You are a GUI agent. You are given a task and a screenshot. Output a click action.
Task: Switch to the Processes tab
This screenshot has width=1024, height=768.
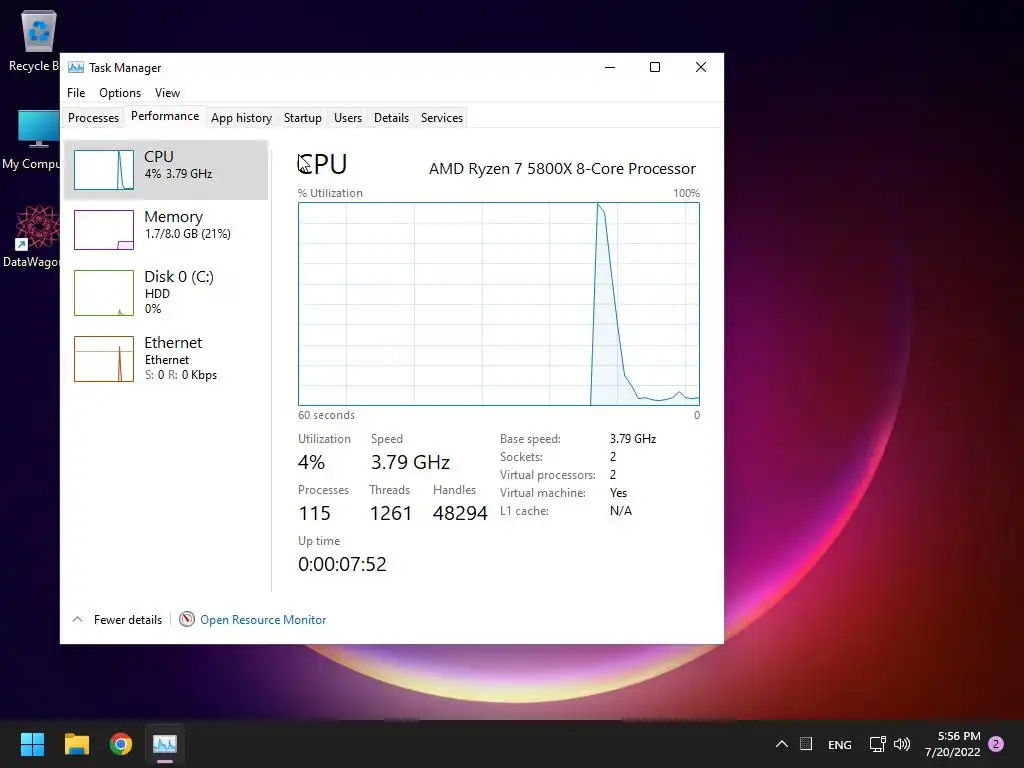coord(93,118)
